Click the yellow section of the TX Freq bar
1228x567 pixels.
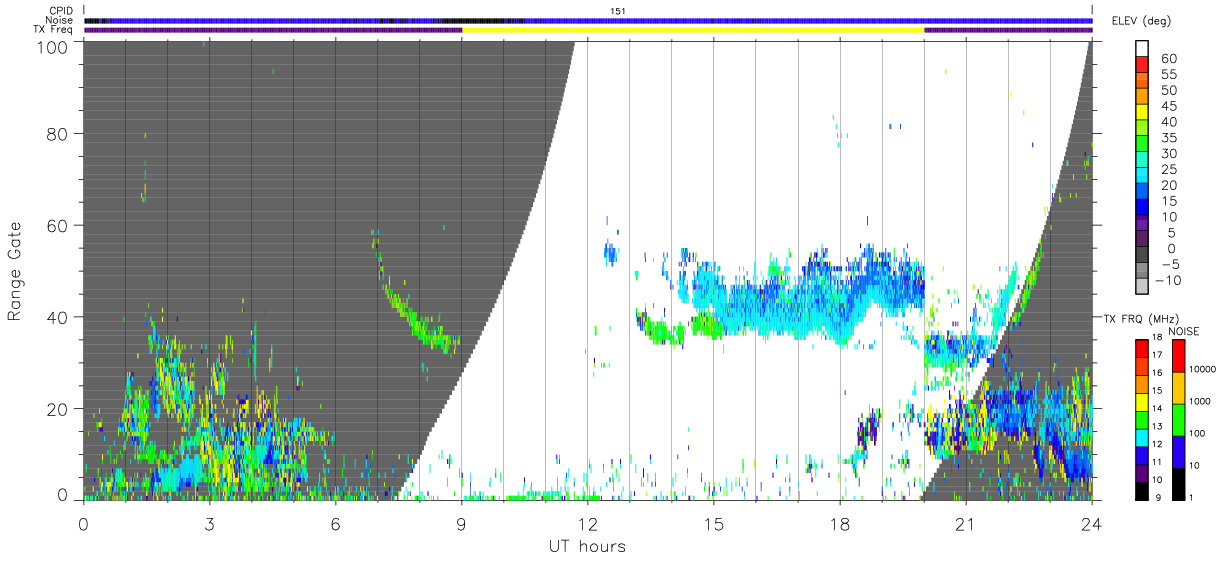point(693,30)
